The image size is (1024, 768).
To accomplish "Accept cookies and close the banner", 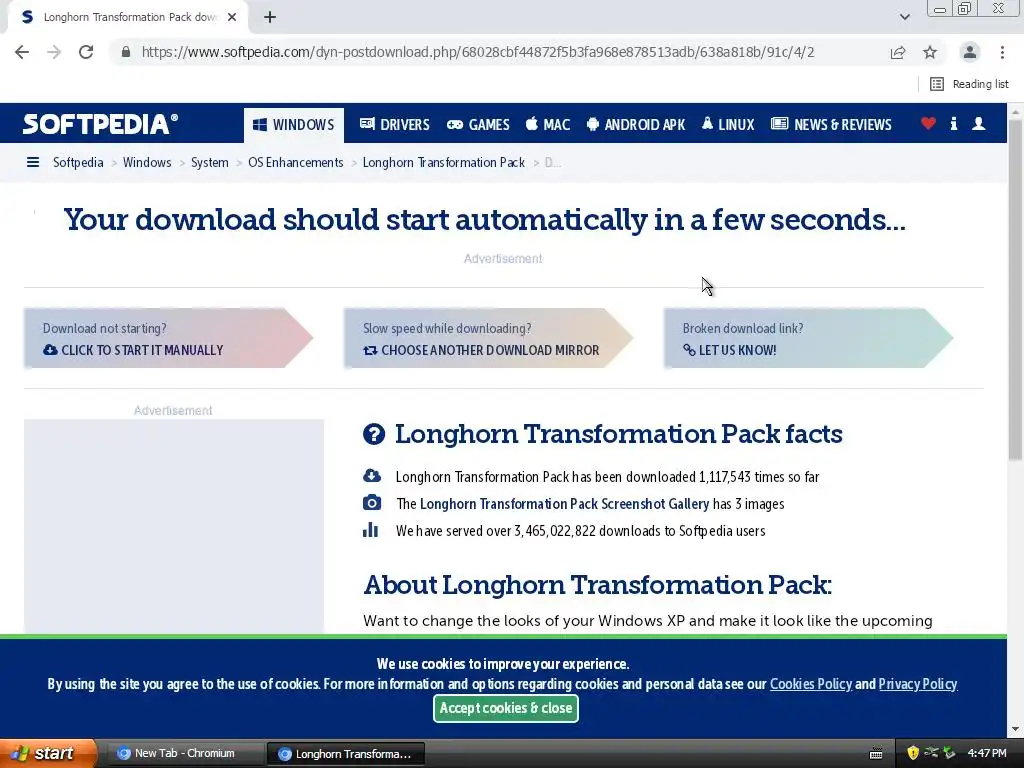I will (505, 708).
